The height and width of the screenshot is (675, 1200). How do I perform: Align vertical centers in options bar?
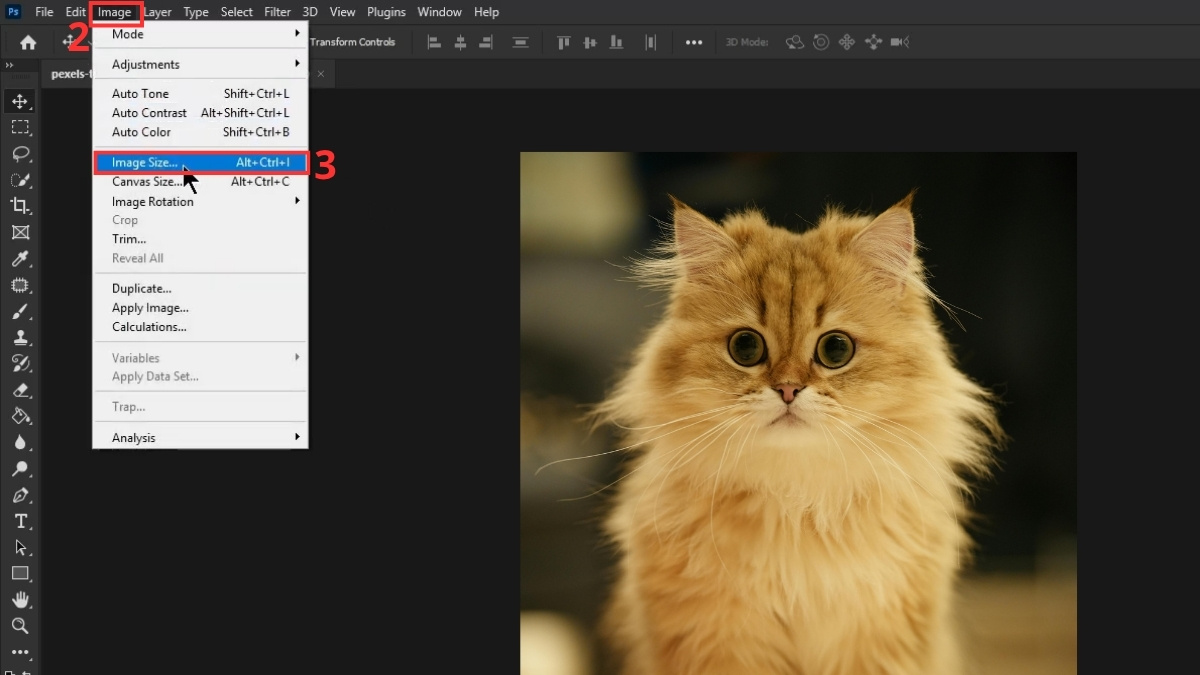[590, 42]
